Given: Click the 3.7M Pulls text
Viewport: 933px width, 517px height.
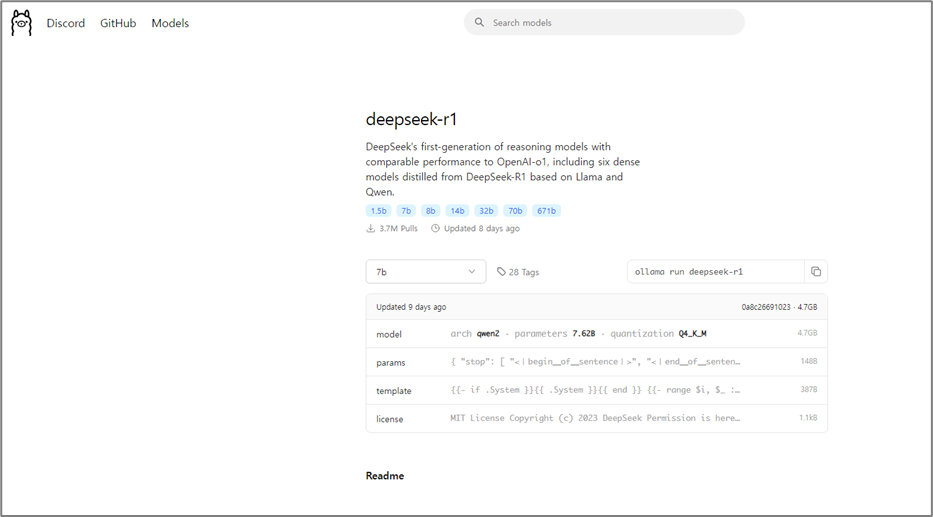Looking at the screenshot, I should pos(398,228).
